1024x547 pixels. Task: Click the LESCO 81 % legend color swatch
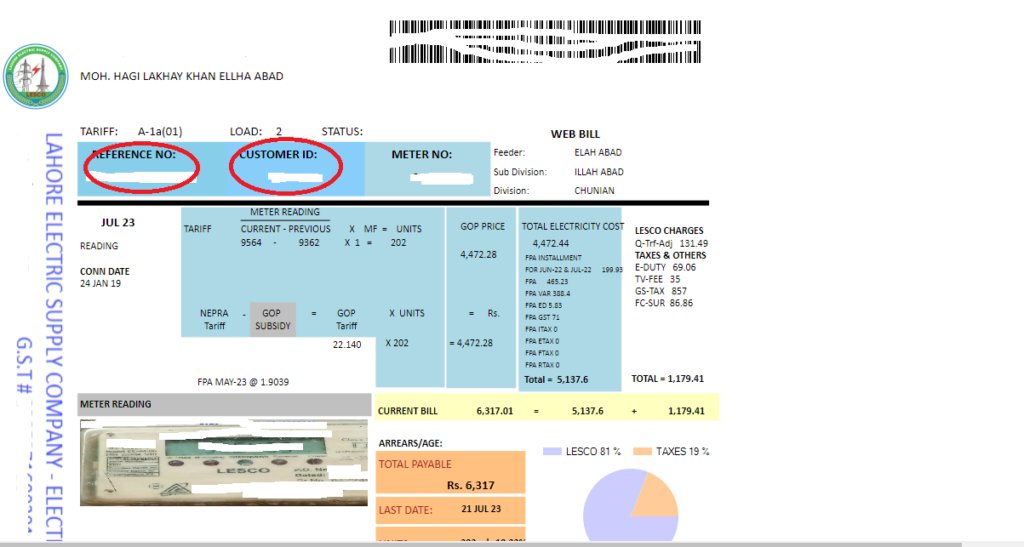tap(552, 451)
